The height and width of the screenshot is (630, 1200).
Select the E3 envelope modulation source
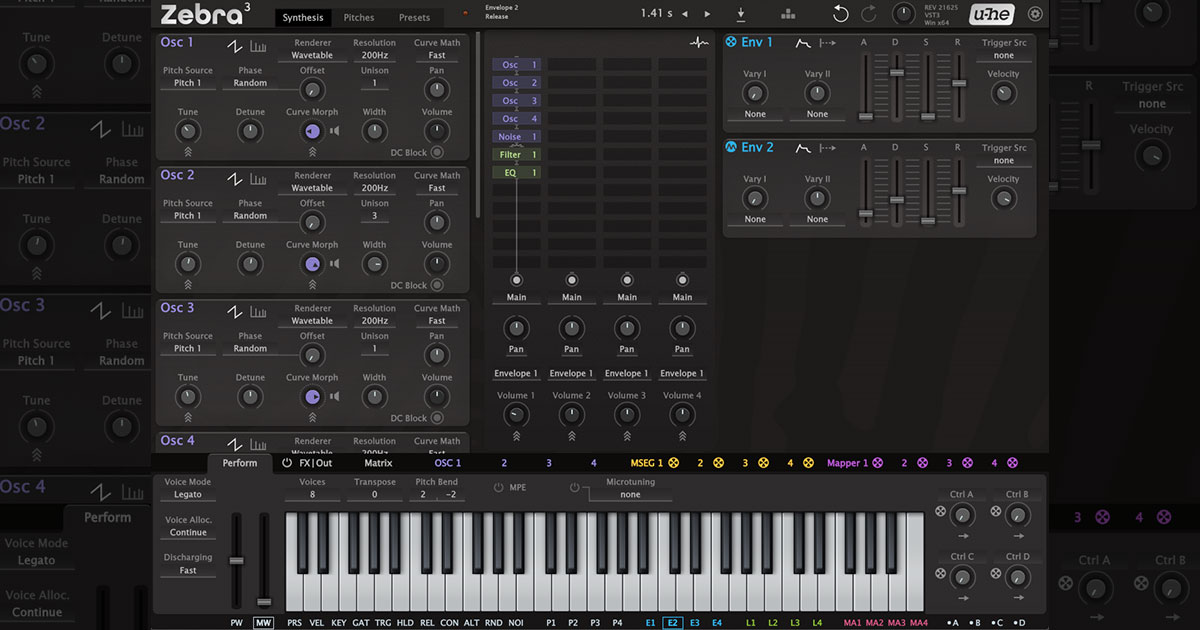point(694,622)
